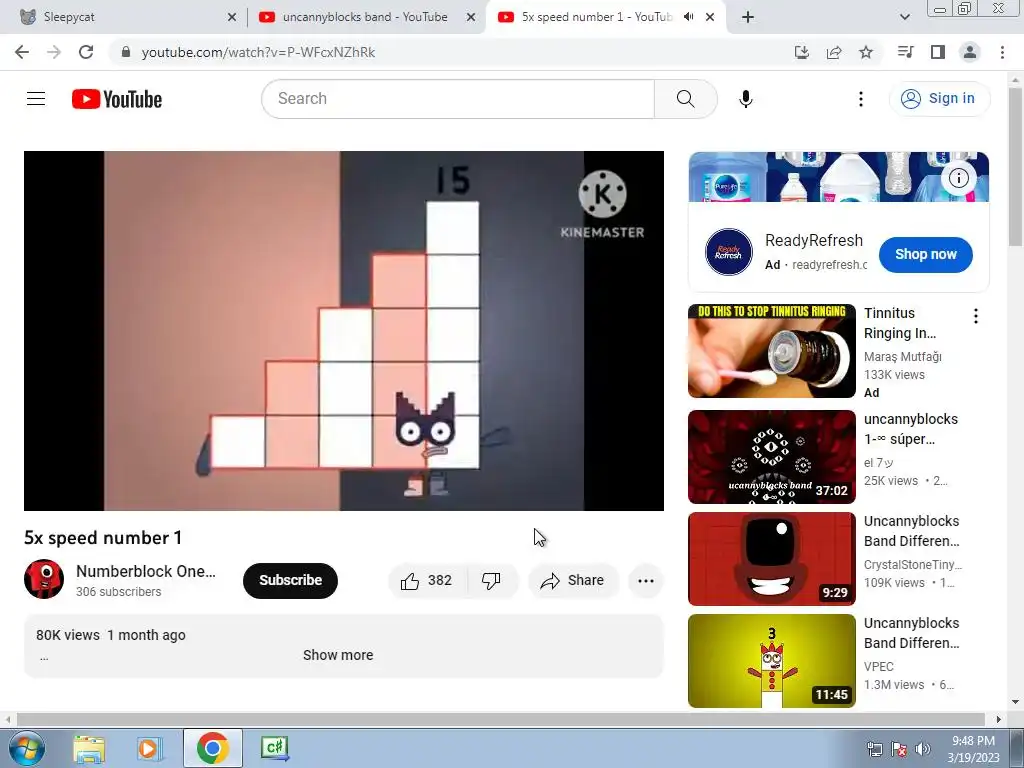Click horizontal page scrollbar
This screenshot has width=1024, height=768.
coord(500,719)
